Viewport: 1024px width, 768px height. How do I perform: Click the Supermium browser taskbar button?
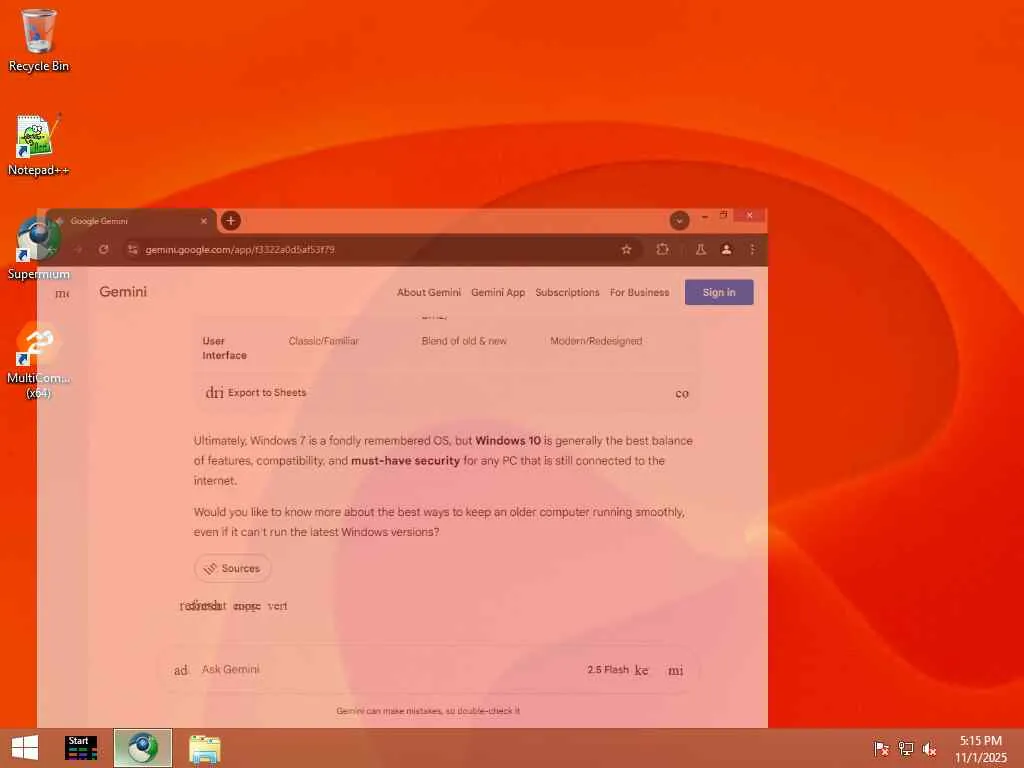point(143,748)
